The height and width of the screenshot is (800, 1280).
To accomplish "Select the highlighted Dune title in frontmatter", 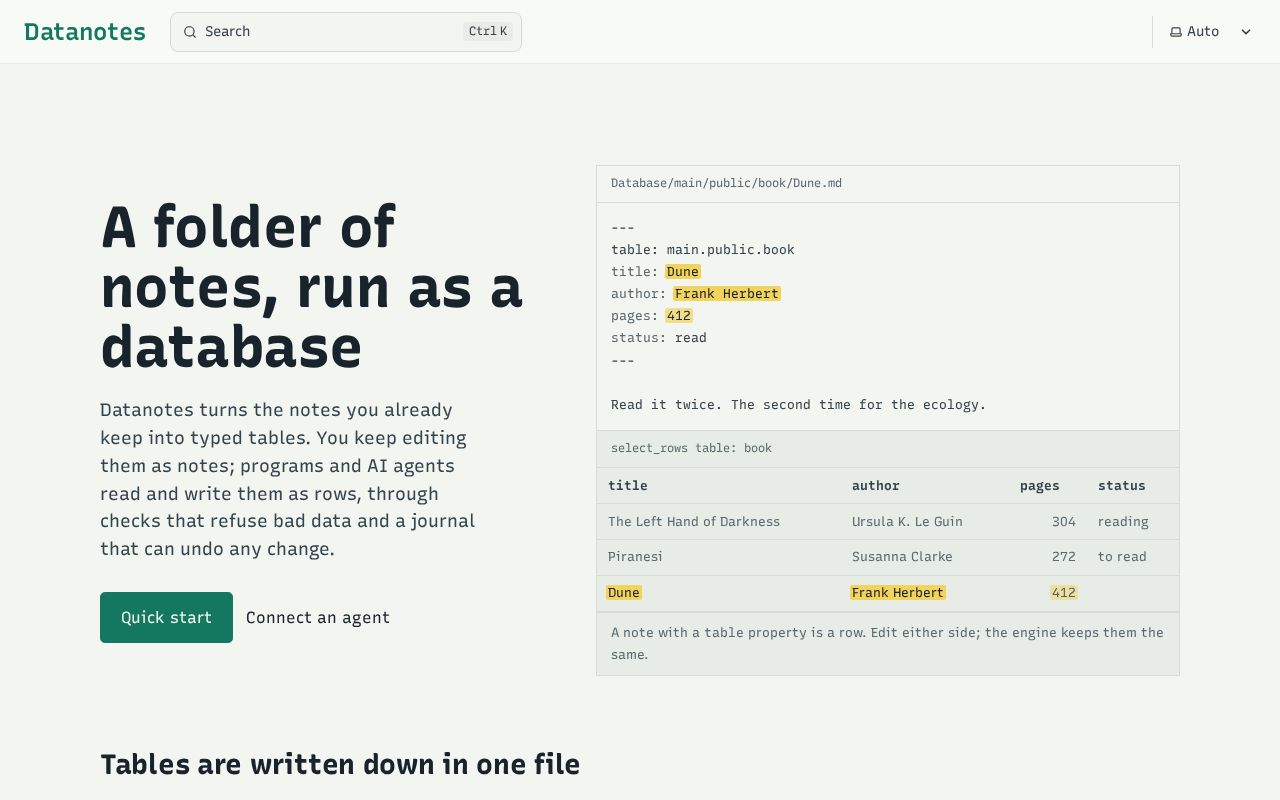I will [x=683, y=272].
